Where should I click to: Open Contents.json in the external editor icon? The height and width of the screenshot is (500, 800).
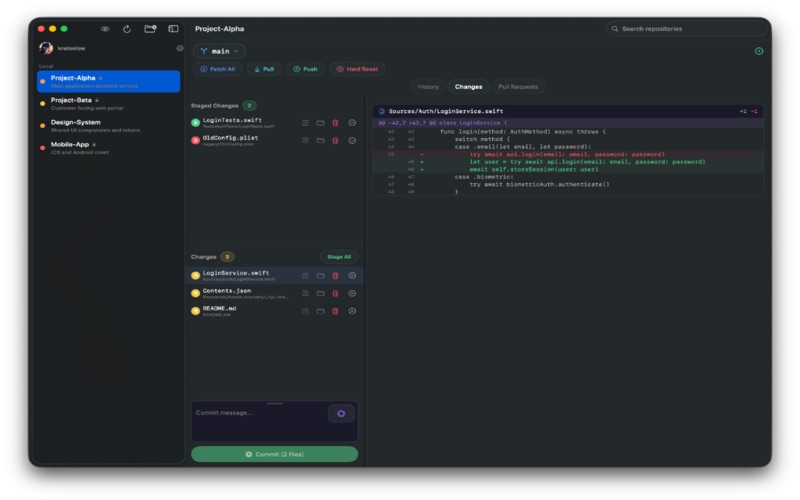tap(305, 293)
